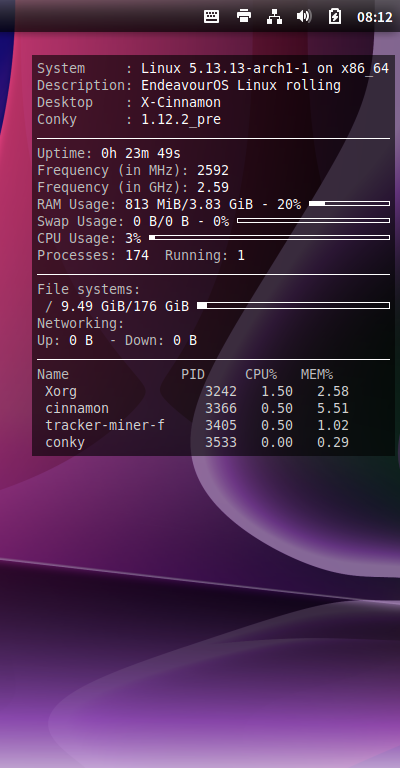Click the root filesystem usage bar
400x768 pixels.
293,306
